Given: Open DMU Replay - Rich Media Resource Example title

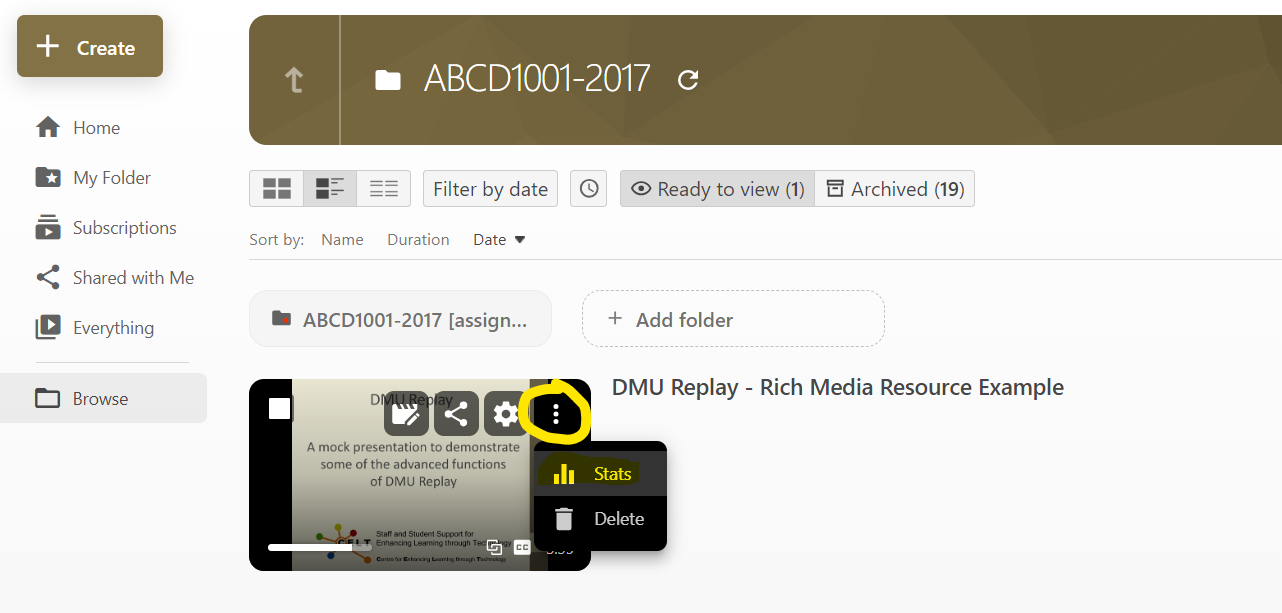Looking at the screenshot, I should (x=838, y=387).
